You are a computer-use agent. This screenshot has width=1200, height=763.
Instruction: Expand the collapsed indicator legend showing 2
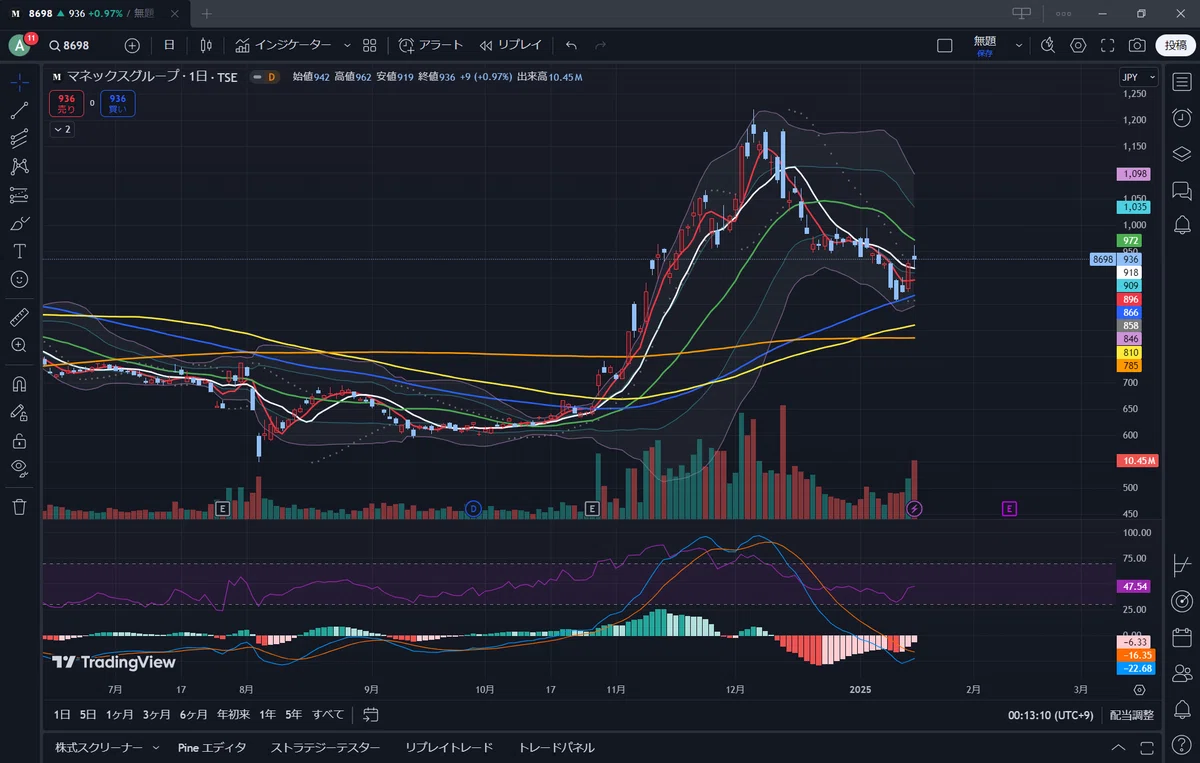62,130
